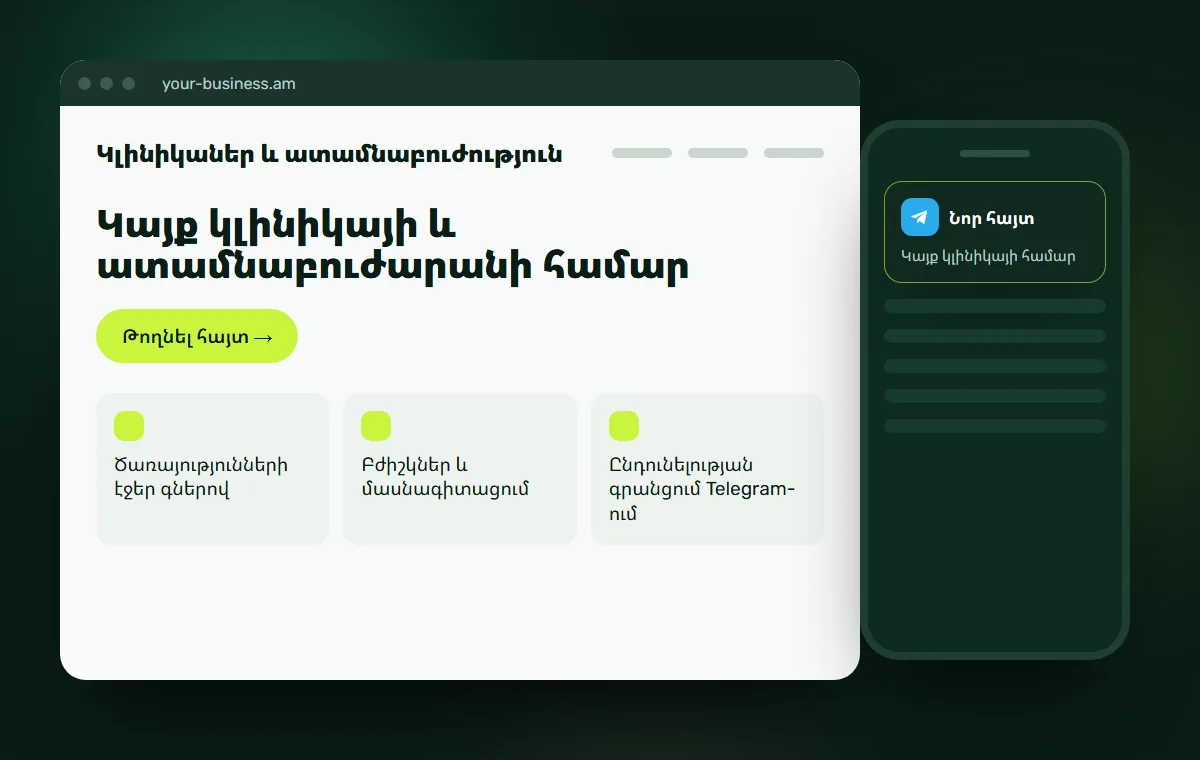Click the Կլինիկաներ և ատամնաբուժություն site title
Image resolution: width=1200 pixels, height=760 pixels.
[x=329, y=154]
